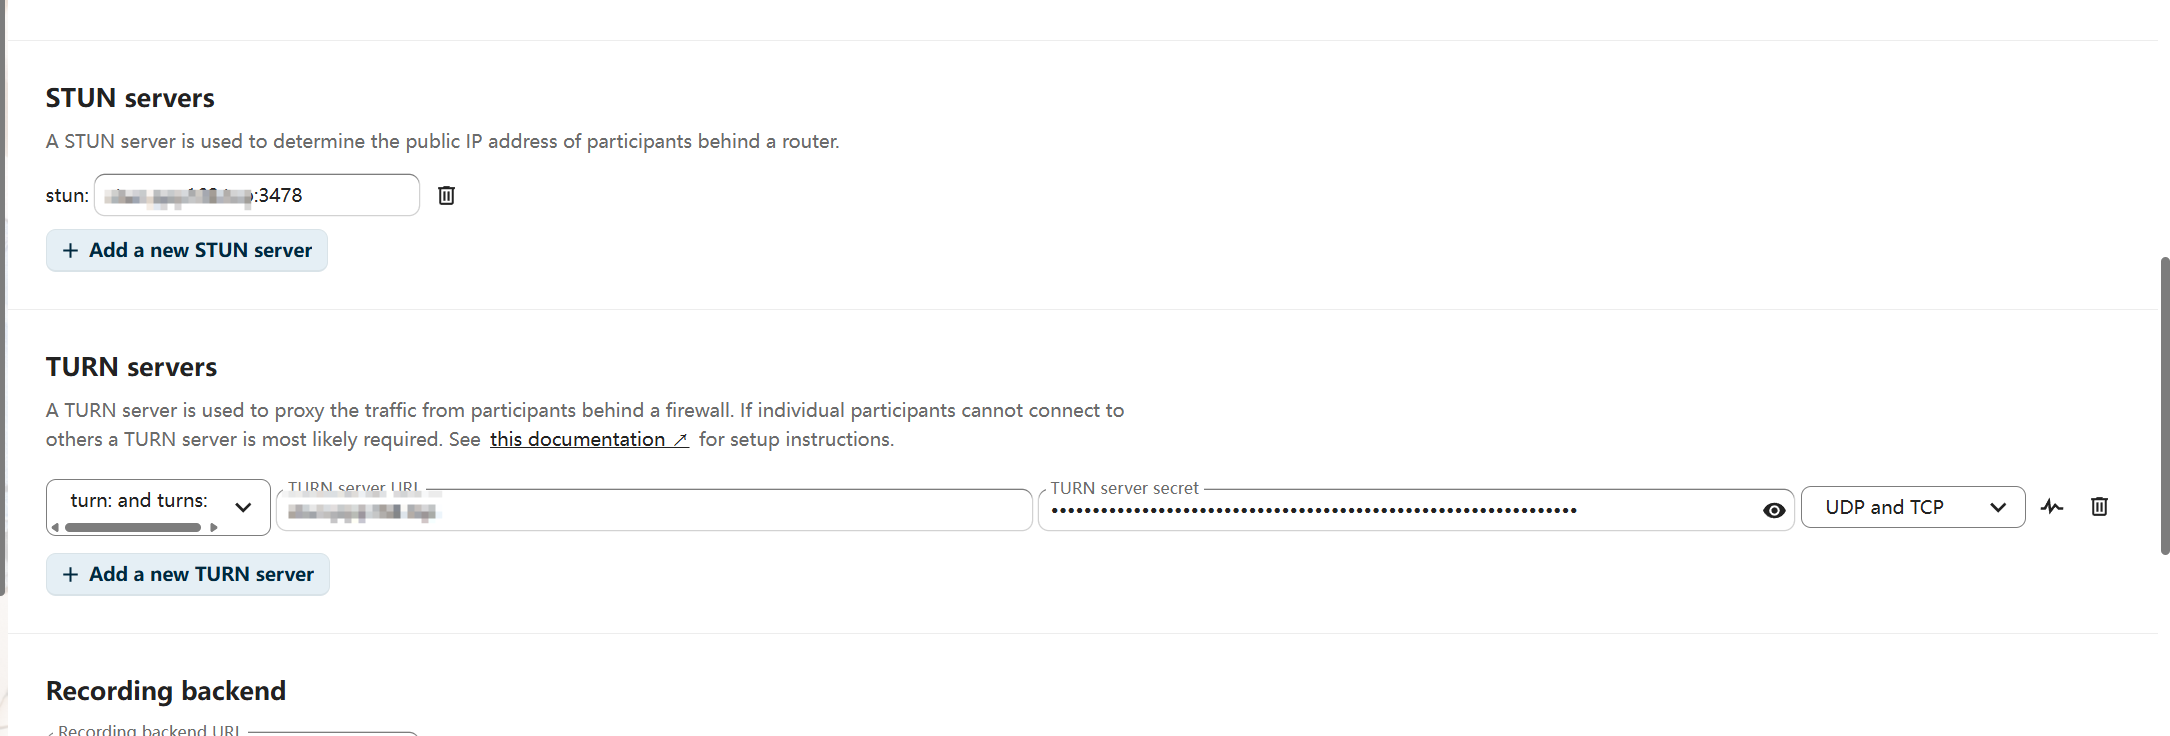The image size is (2170, 736).
Task: Click the right scroll arrow in scheme selector
Action: pos(215,527)
